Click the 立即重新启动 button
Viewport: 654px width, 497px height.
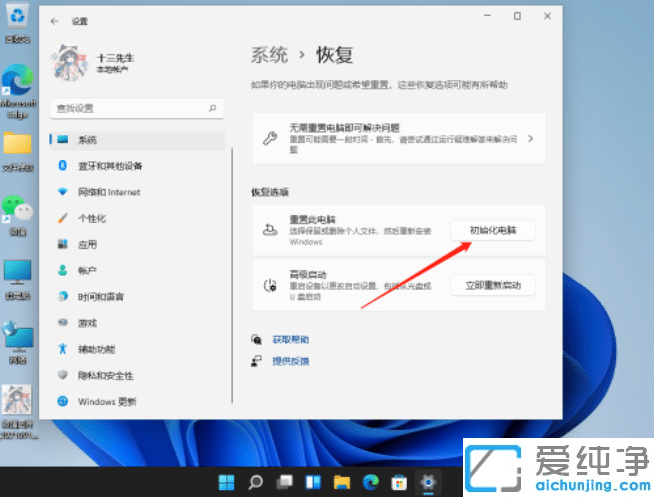pyautogui.click(x=493, y=286)
